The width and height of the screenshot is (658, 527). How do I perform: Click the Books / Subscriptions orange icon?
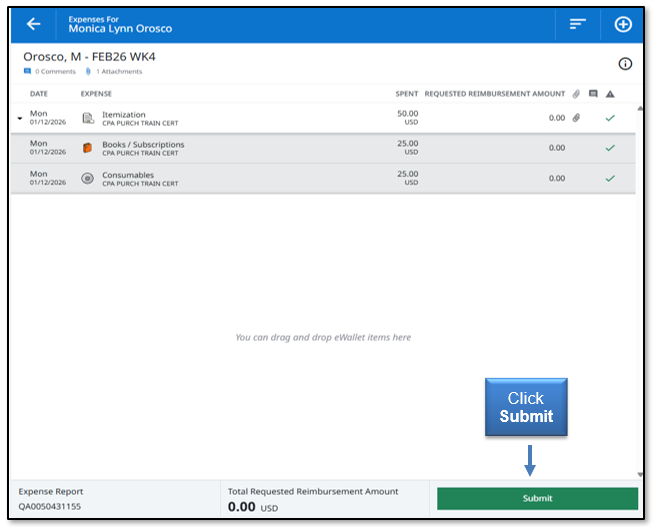(88, 148)
